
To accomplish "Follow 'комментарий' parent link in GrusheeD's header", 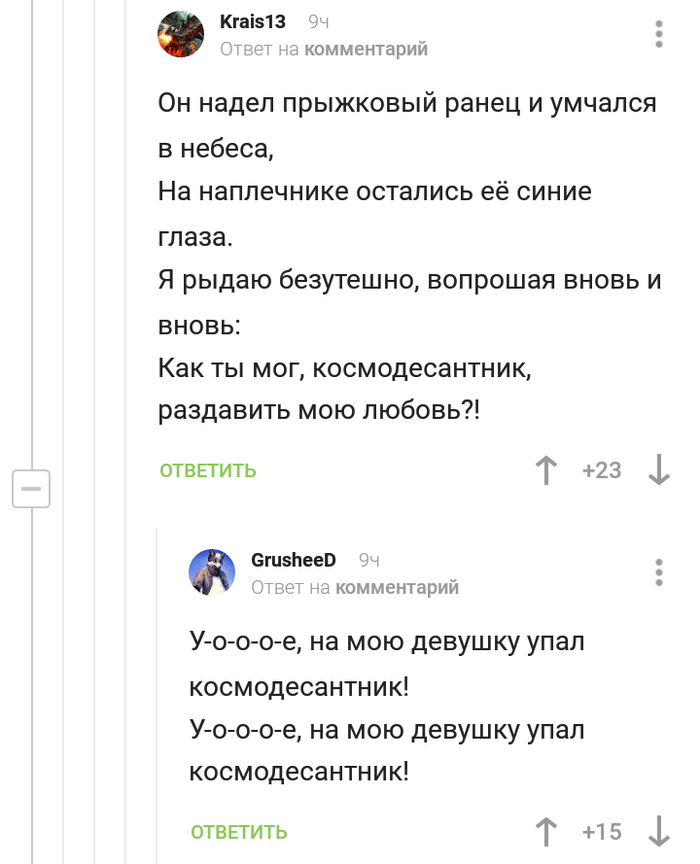I will coord(397,587).
